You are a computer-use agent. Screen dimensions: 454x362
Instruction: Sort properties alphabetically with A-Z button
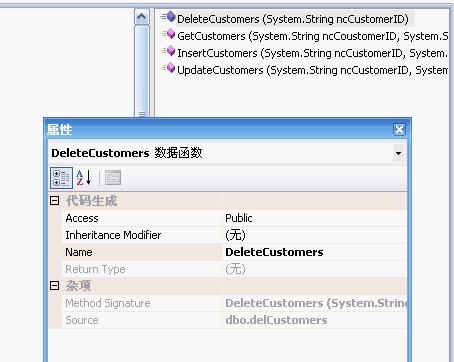84,178
